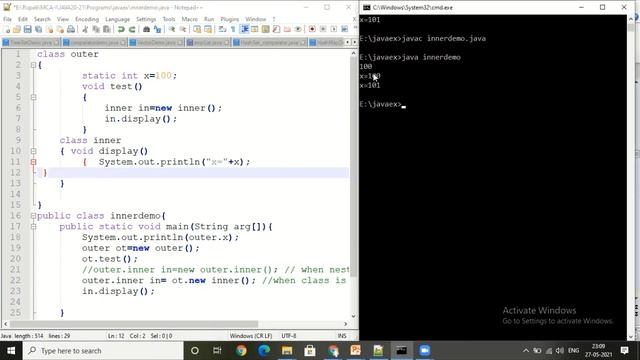Click the Open file toolbar icon
The image size is (640, 360).
point(17,29)
